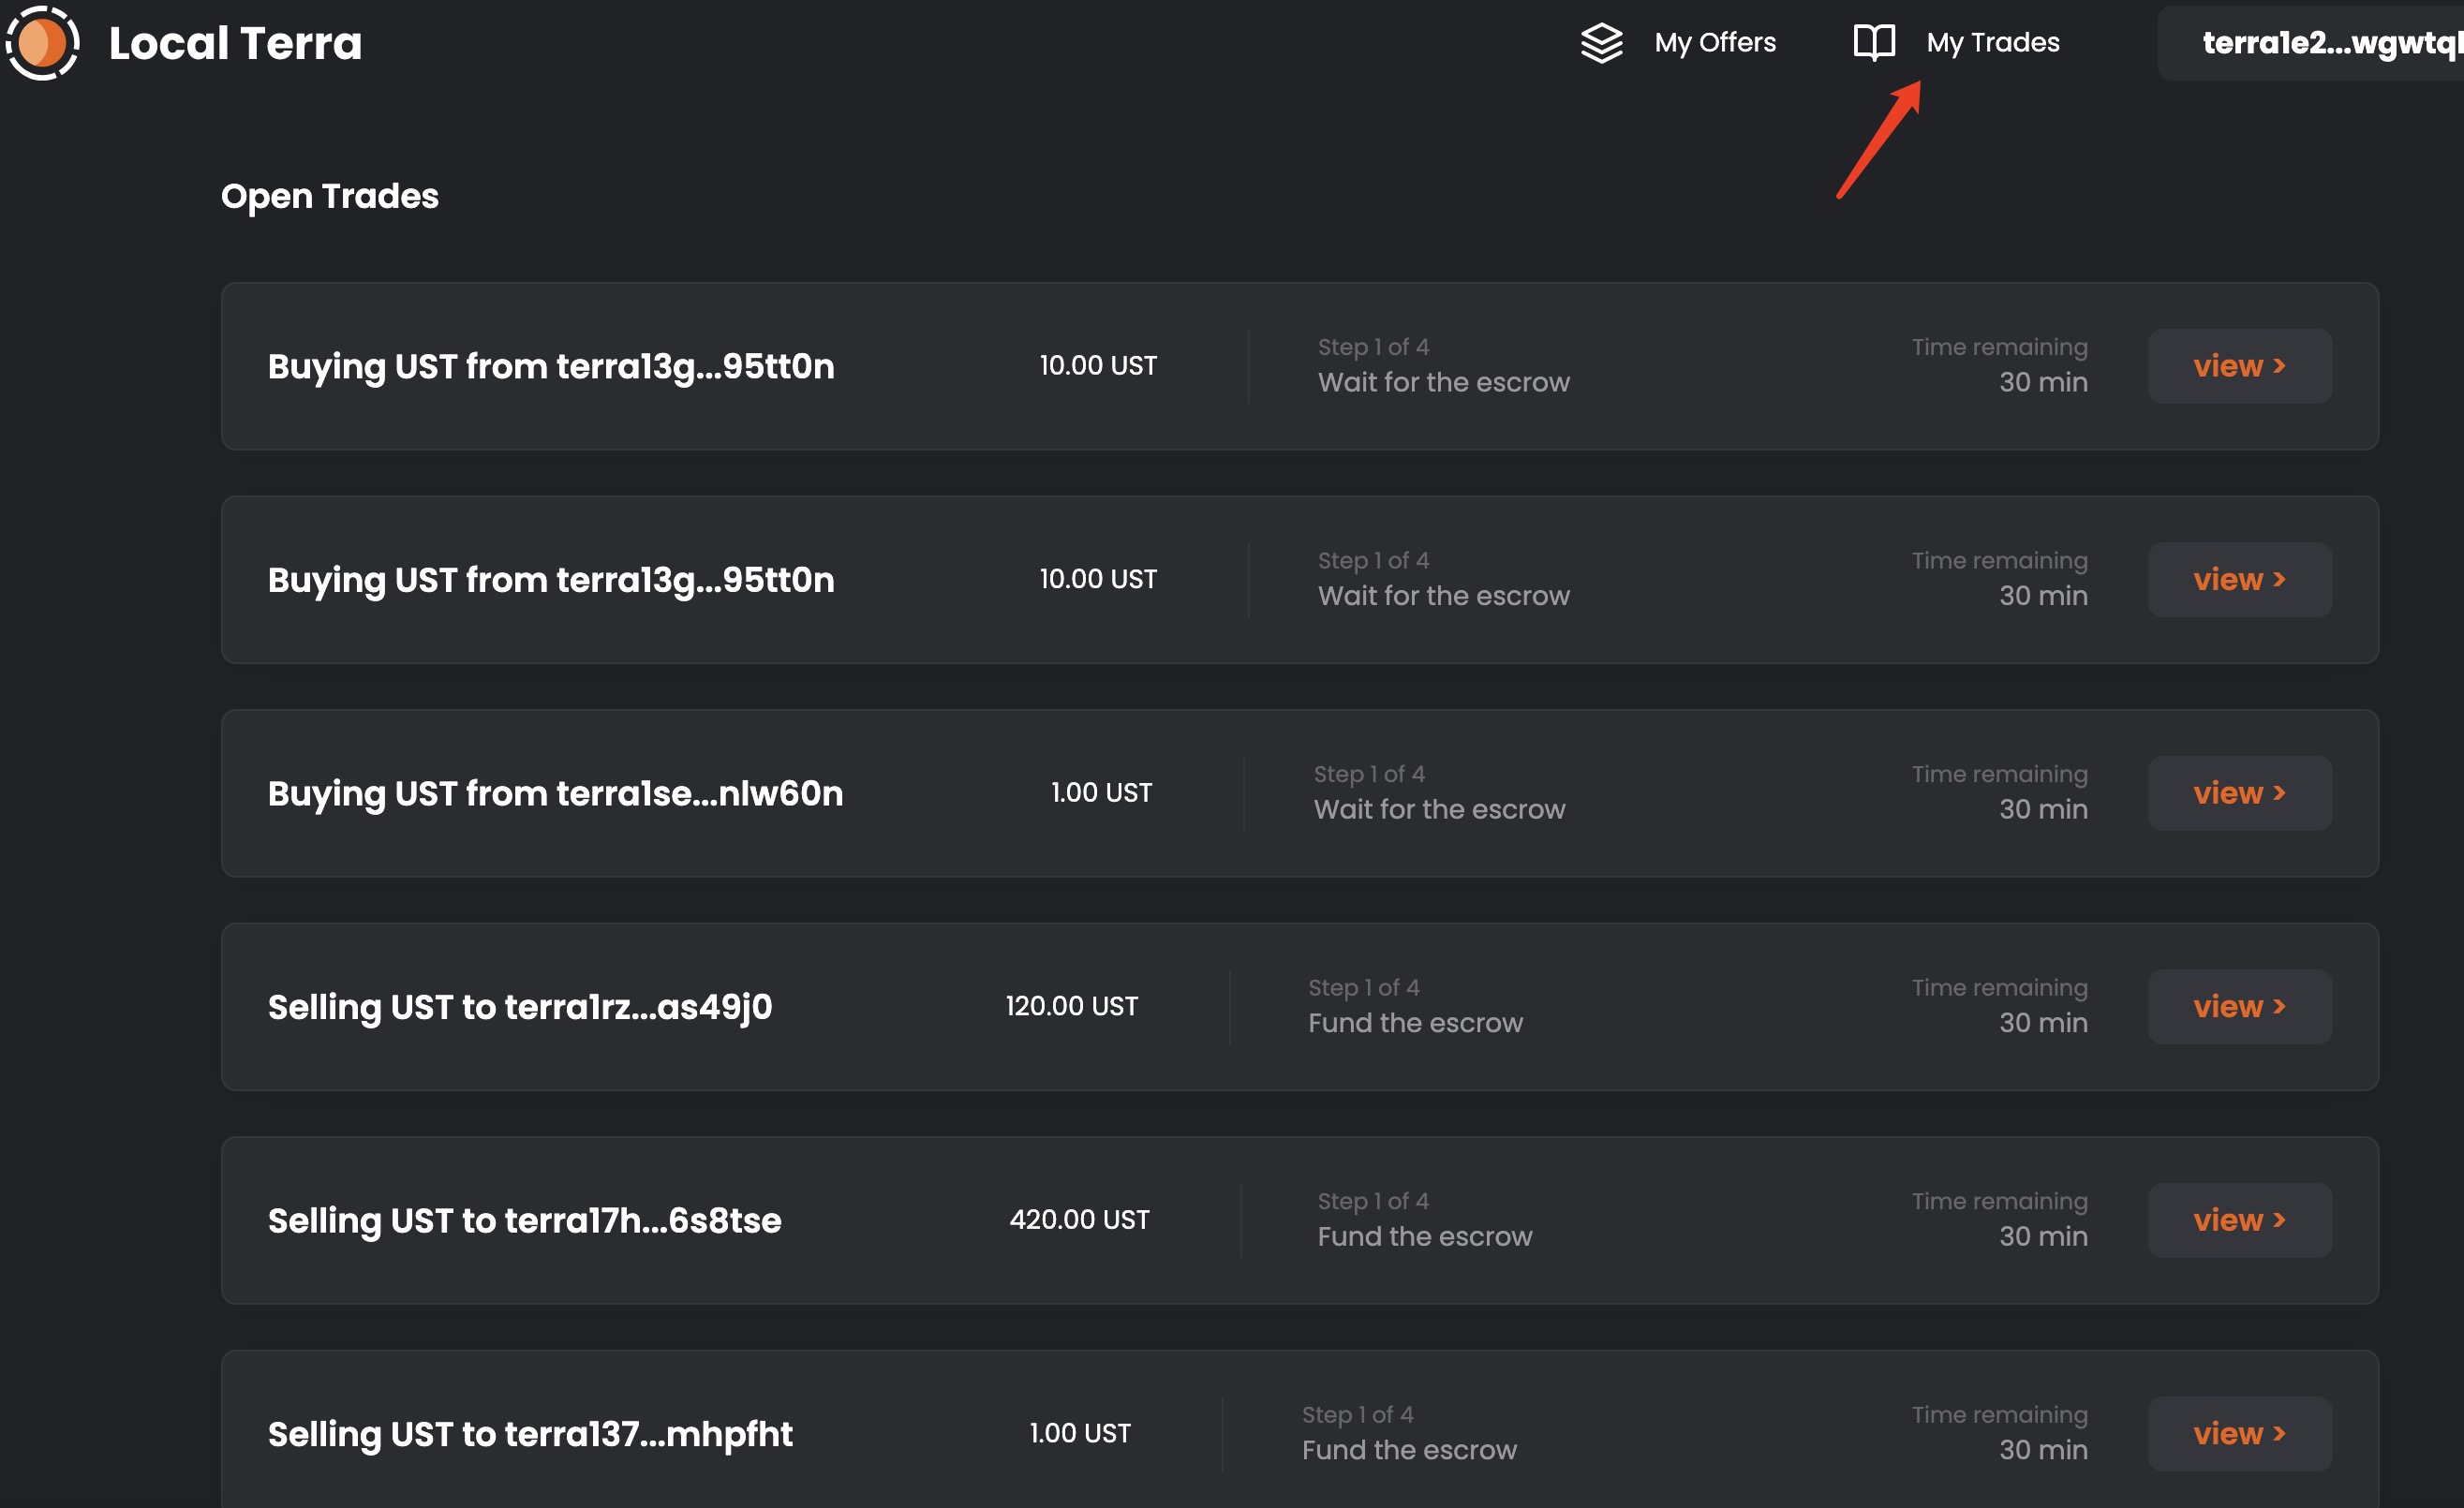
Task: Select 'Selling UST to terra1rz...as49j0' trade title
Action: 520,1007
